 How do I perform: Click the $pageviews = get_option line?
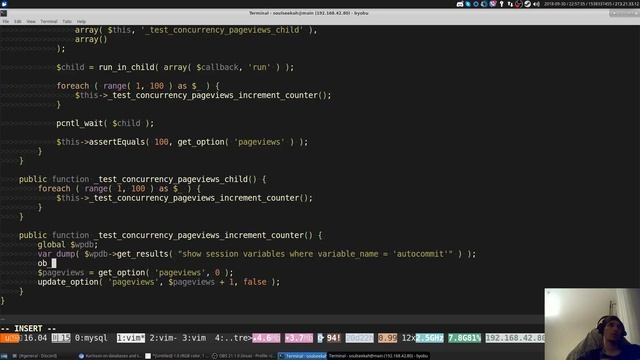(x=136, y=273)
